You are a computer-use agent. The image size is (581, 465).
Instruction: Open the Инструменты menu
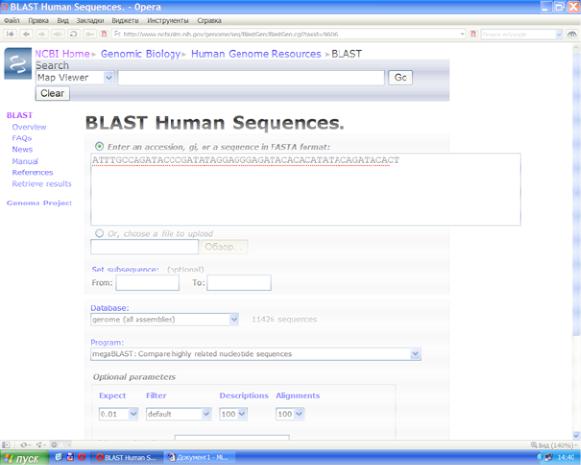168,20
